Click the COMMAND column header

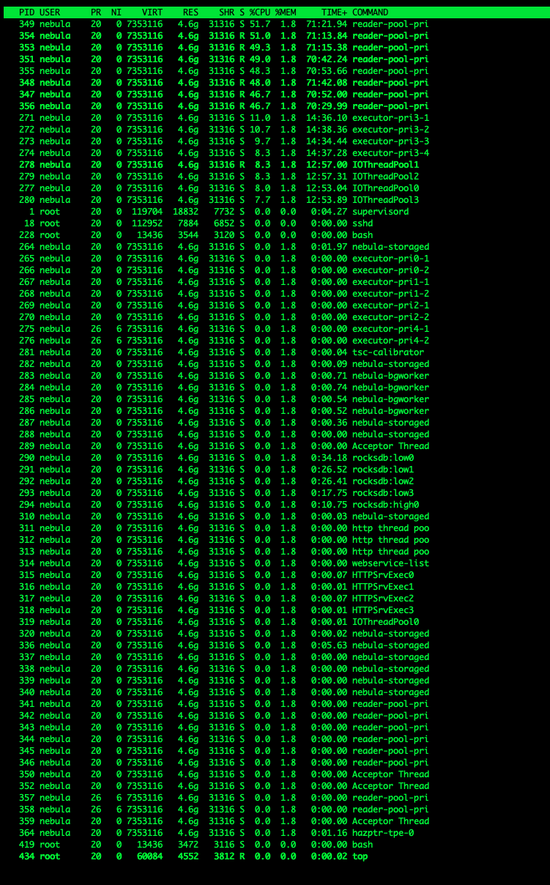[x=370, y=12]
